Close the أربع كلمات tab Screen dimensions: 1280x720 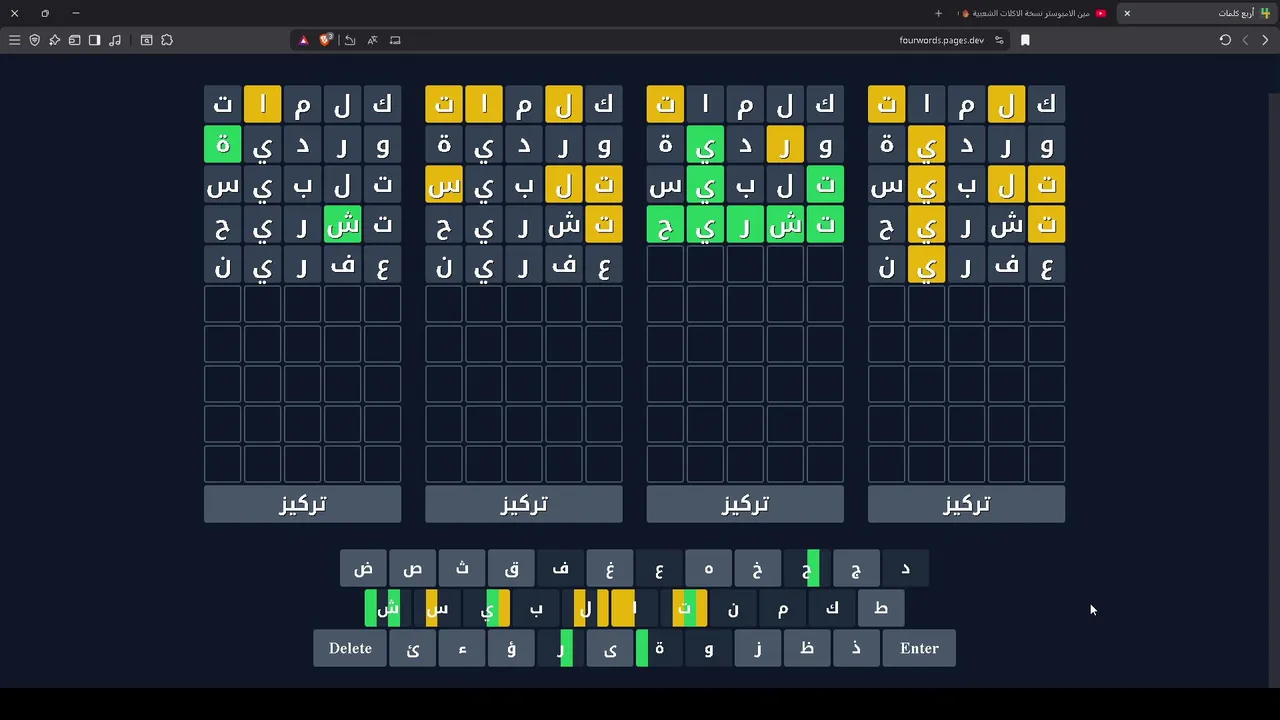(x=1127, y=13)
